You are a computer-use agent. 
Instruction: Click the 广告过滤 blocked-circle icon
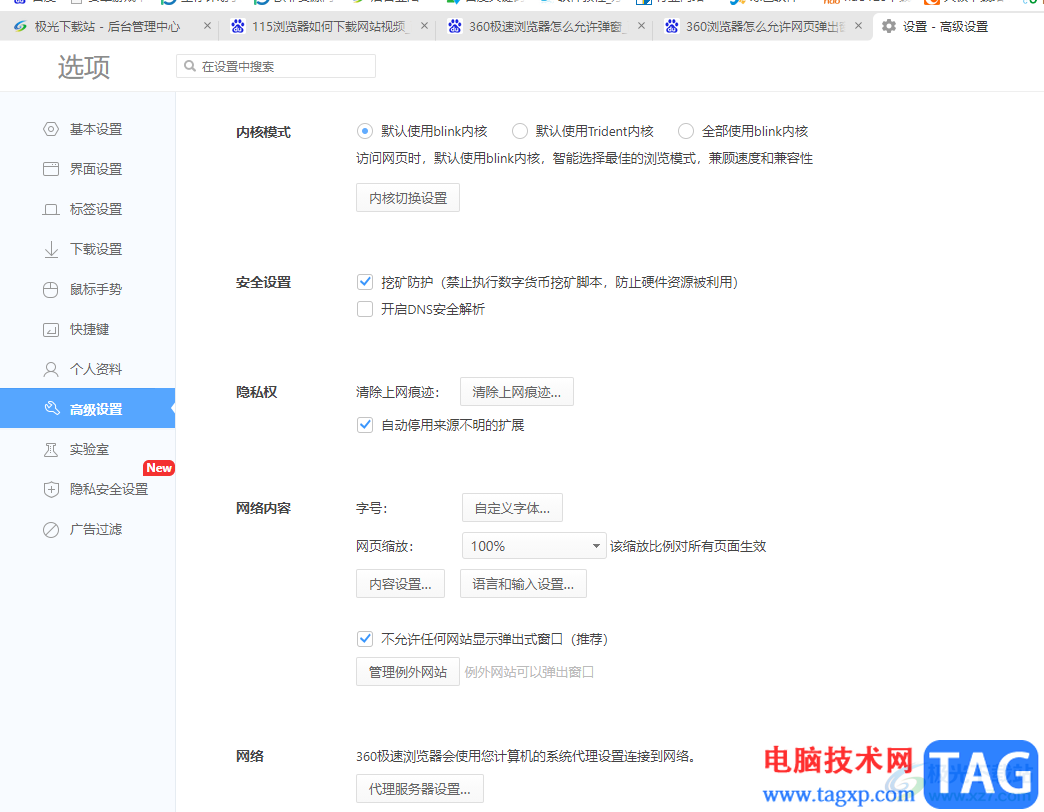coord(51,530)
